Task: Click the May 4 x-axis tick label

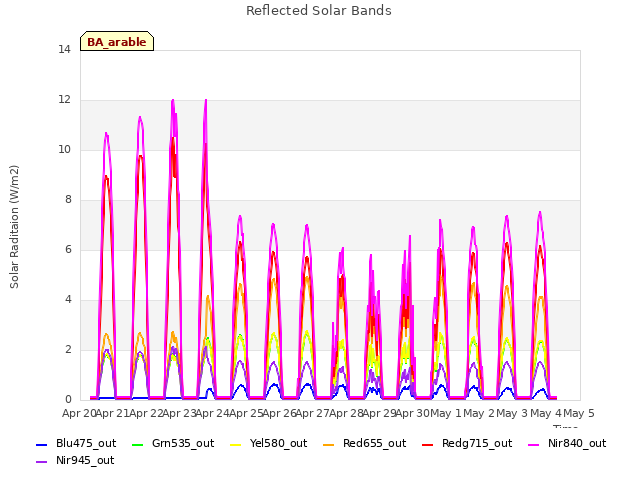Action: pos(546,413)
